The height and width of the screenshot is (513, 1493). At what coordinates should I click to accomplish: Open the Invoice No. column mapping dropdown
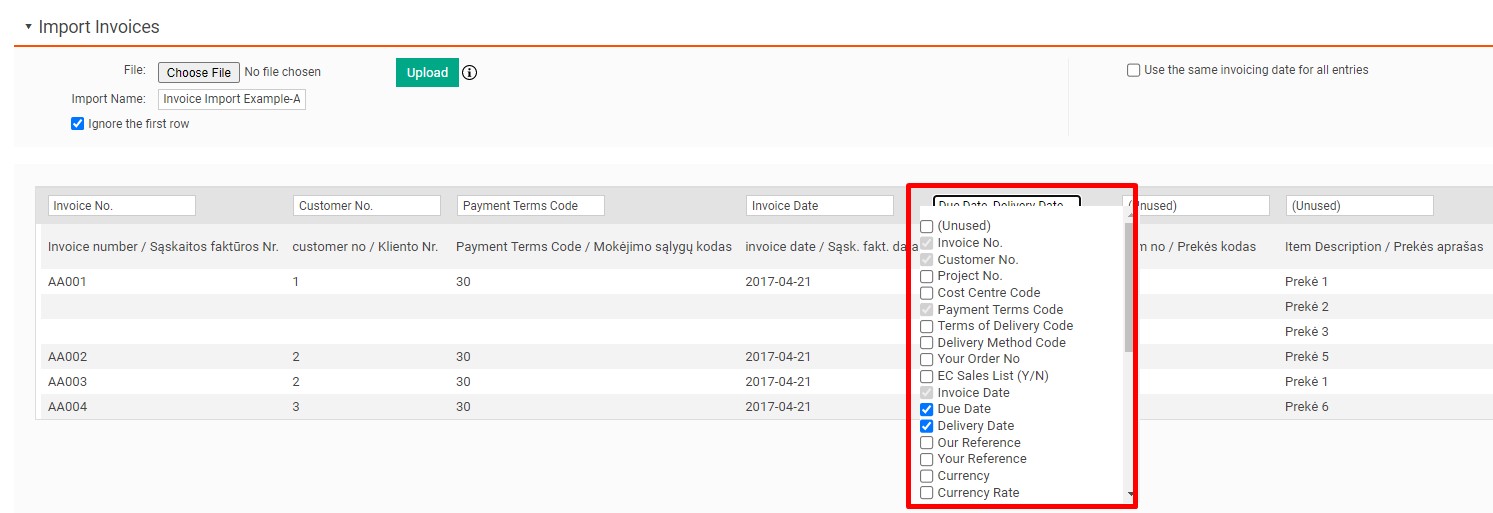(x=121, y=205)
